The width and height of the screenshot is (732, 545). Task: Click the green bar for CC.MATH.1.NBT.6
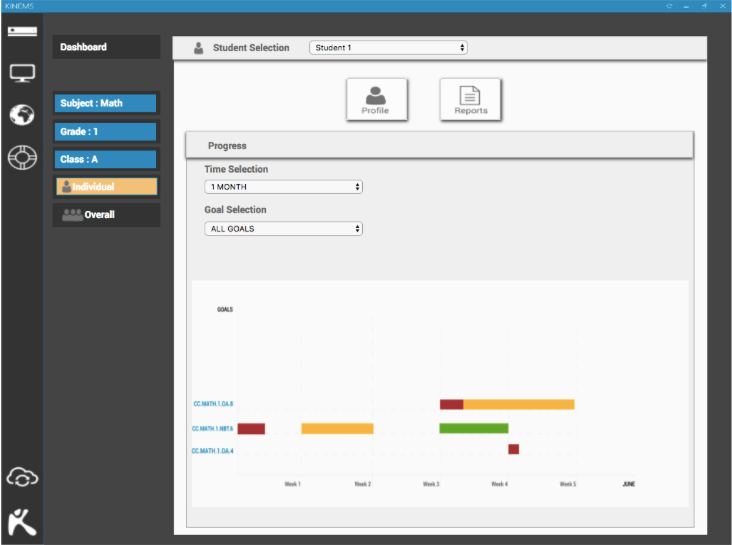pyautogui.click(x=474, y=429)
